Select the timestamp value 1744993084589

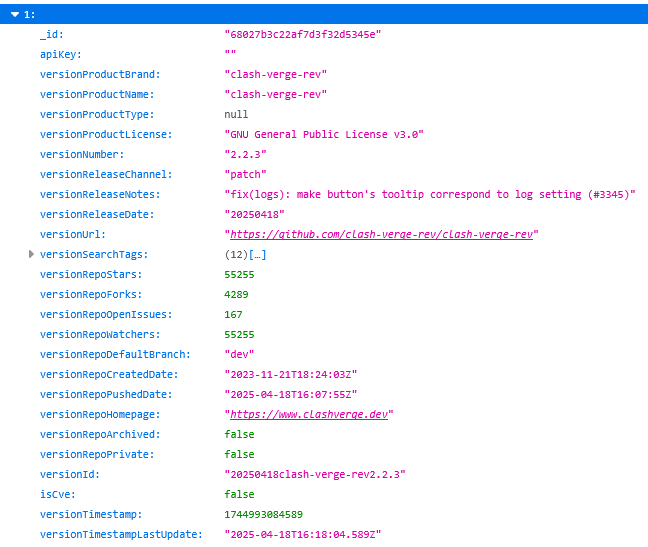point(263,514)
